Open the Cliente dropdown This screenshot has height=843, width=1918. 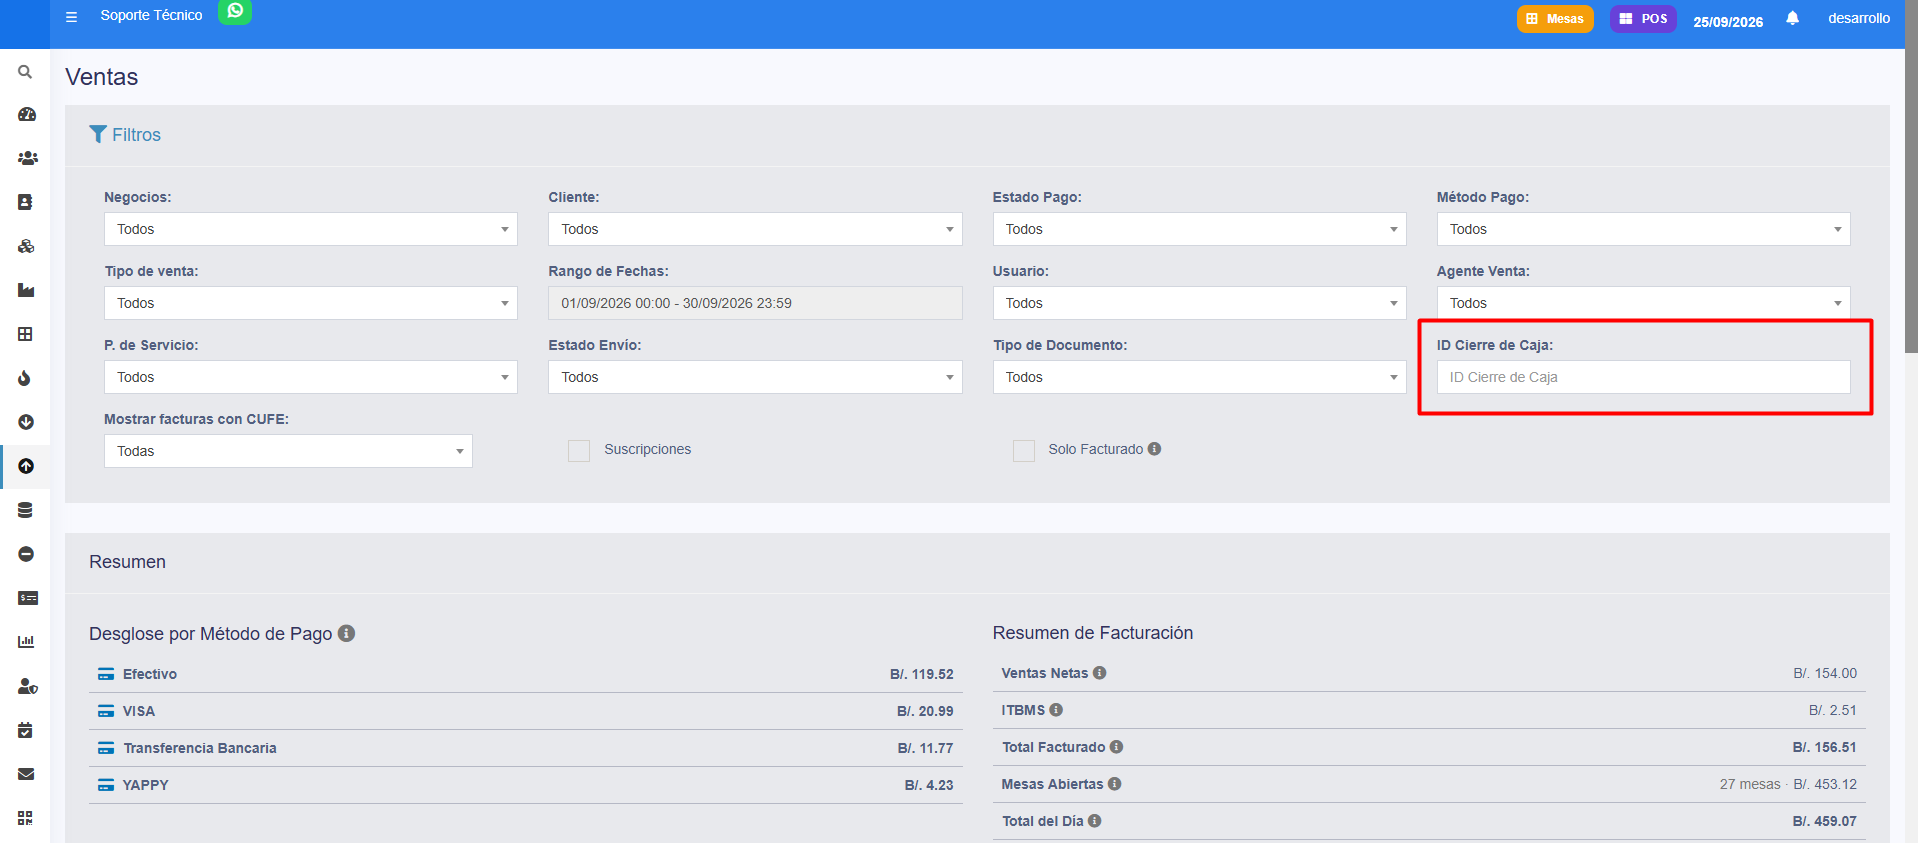tap(755, 229)
